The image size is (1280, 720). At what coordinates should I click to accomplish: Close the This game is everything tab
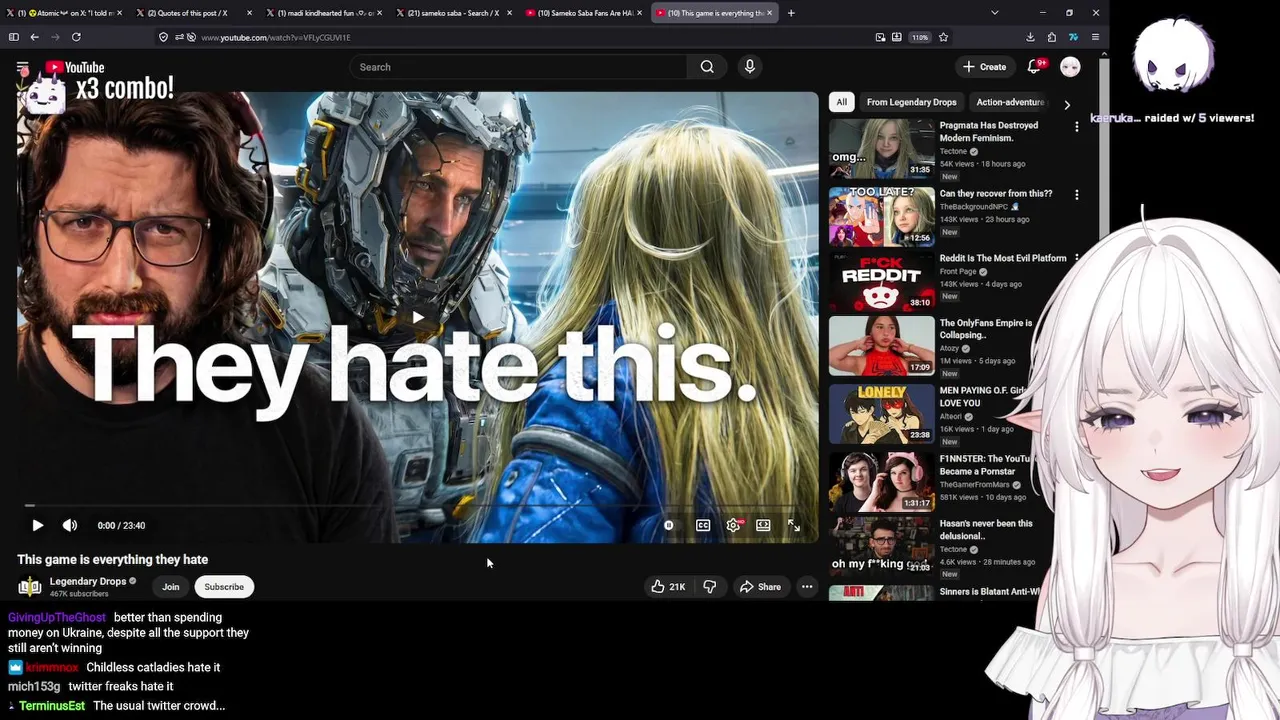pyautogui.click(x=769, y=13)
